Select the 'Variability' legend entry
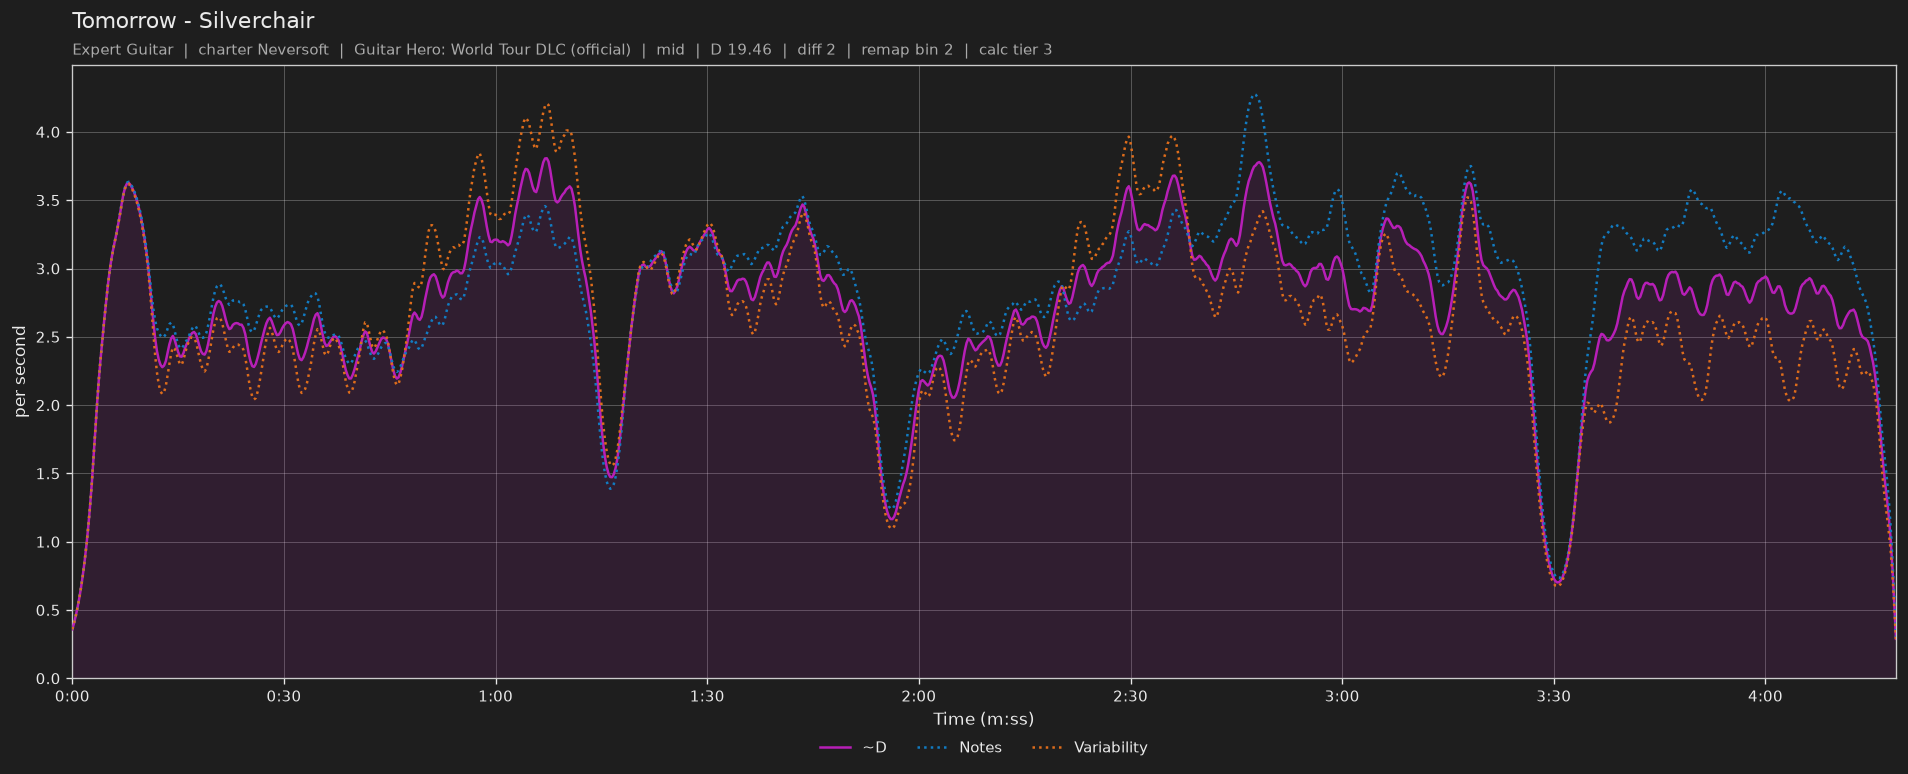Viewport: 1908px width, 774px height. pos(1089,748)
